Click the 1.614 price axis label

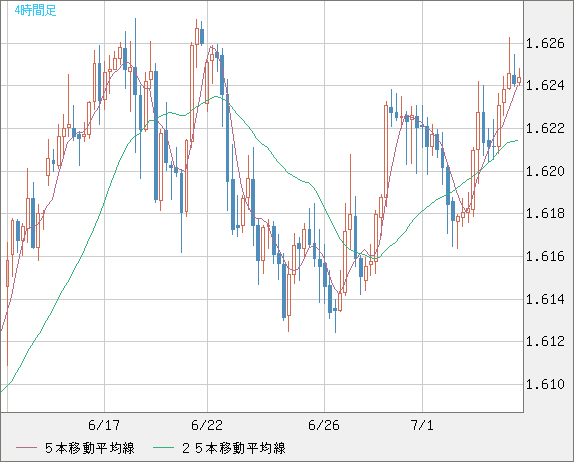click(545, 299)
